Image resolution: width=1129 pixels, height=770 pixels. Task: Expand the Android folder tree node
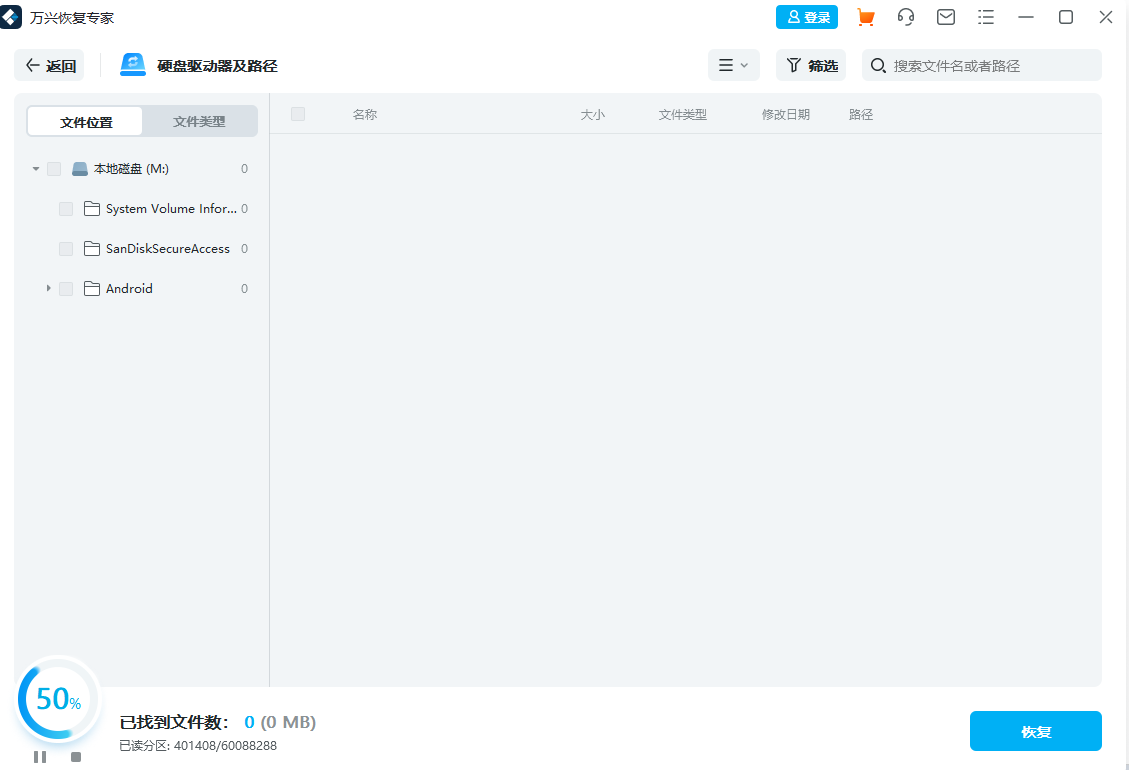pyautogui.click(x=48, y=288)
